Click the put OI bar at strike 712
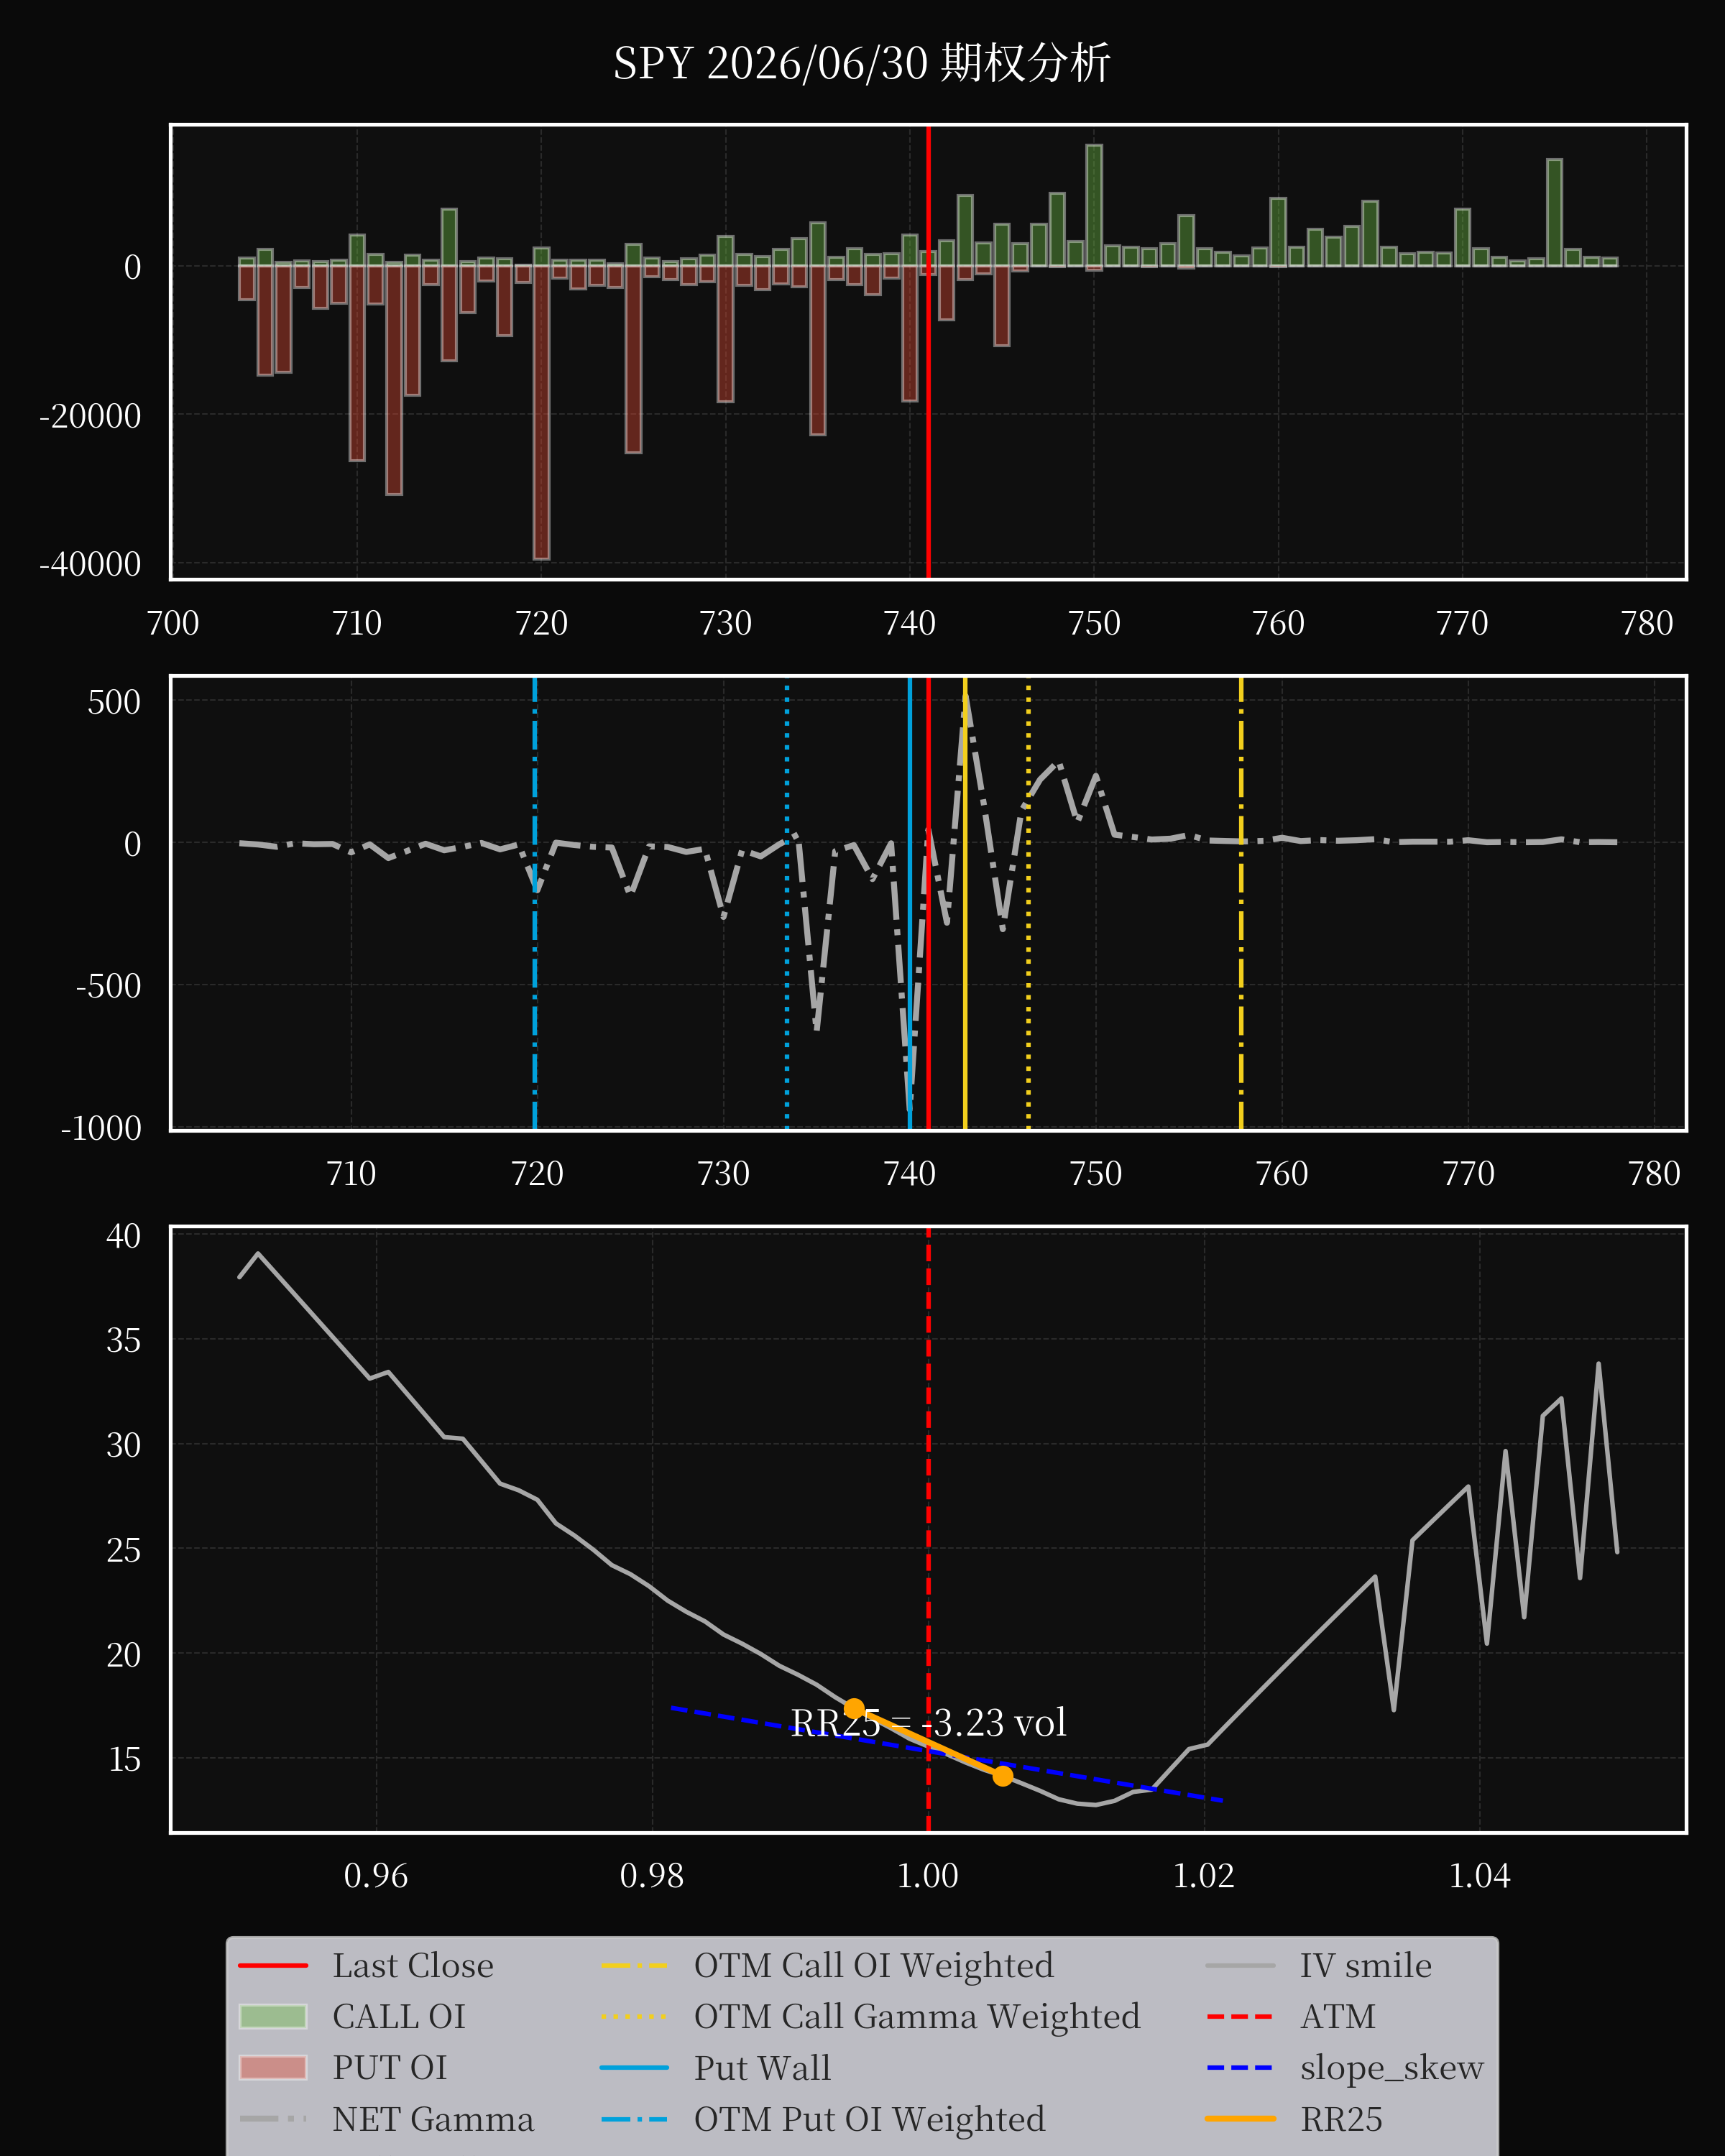 click(394, 380)
